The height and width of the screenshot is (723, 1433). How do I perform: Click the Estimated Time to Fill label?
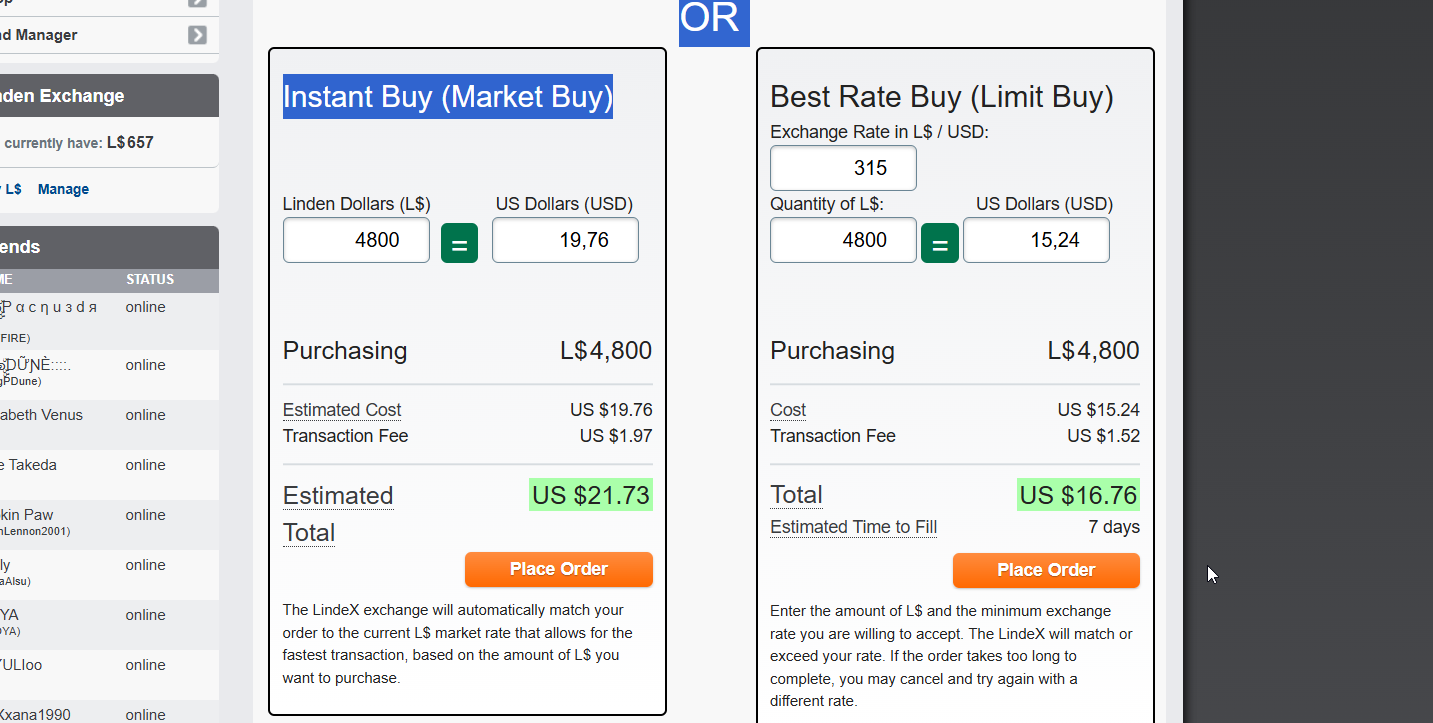click(x=853, y=527)
